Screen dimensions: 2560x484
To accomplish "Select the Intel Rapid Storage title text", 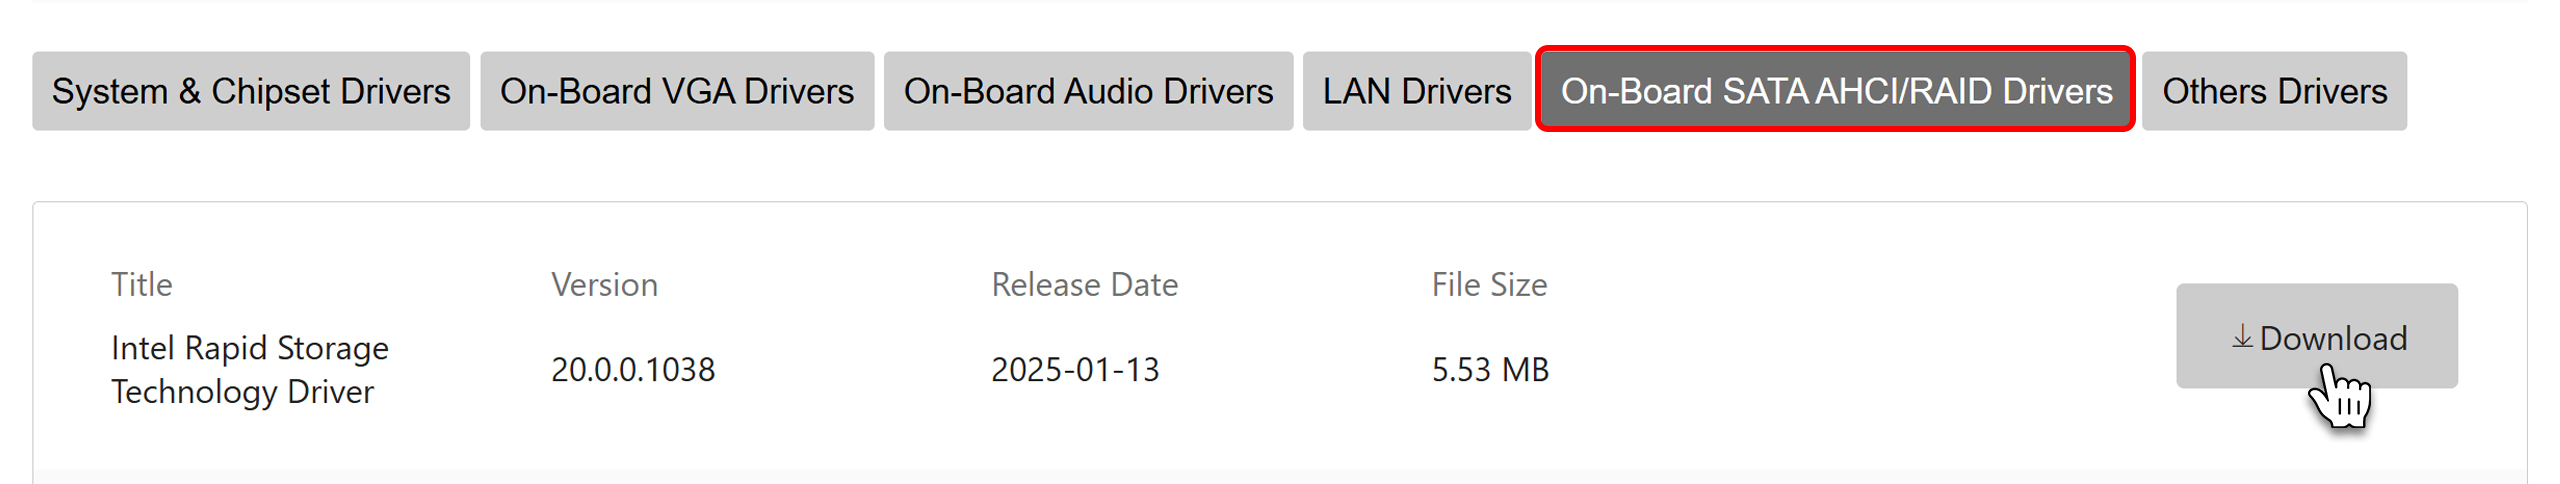I will pyautogui.click(x=250, y=348).
